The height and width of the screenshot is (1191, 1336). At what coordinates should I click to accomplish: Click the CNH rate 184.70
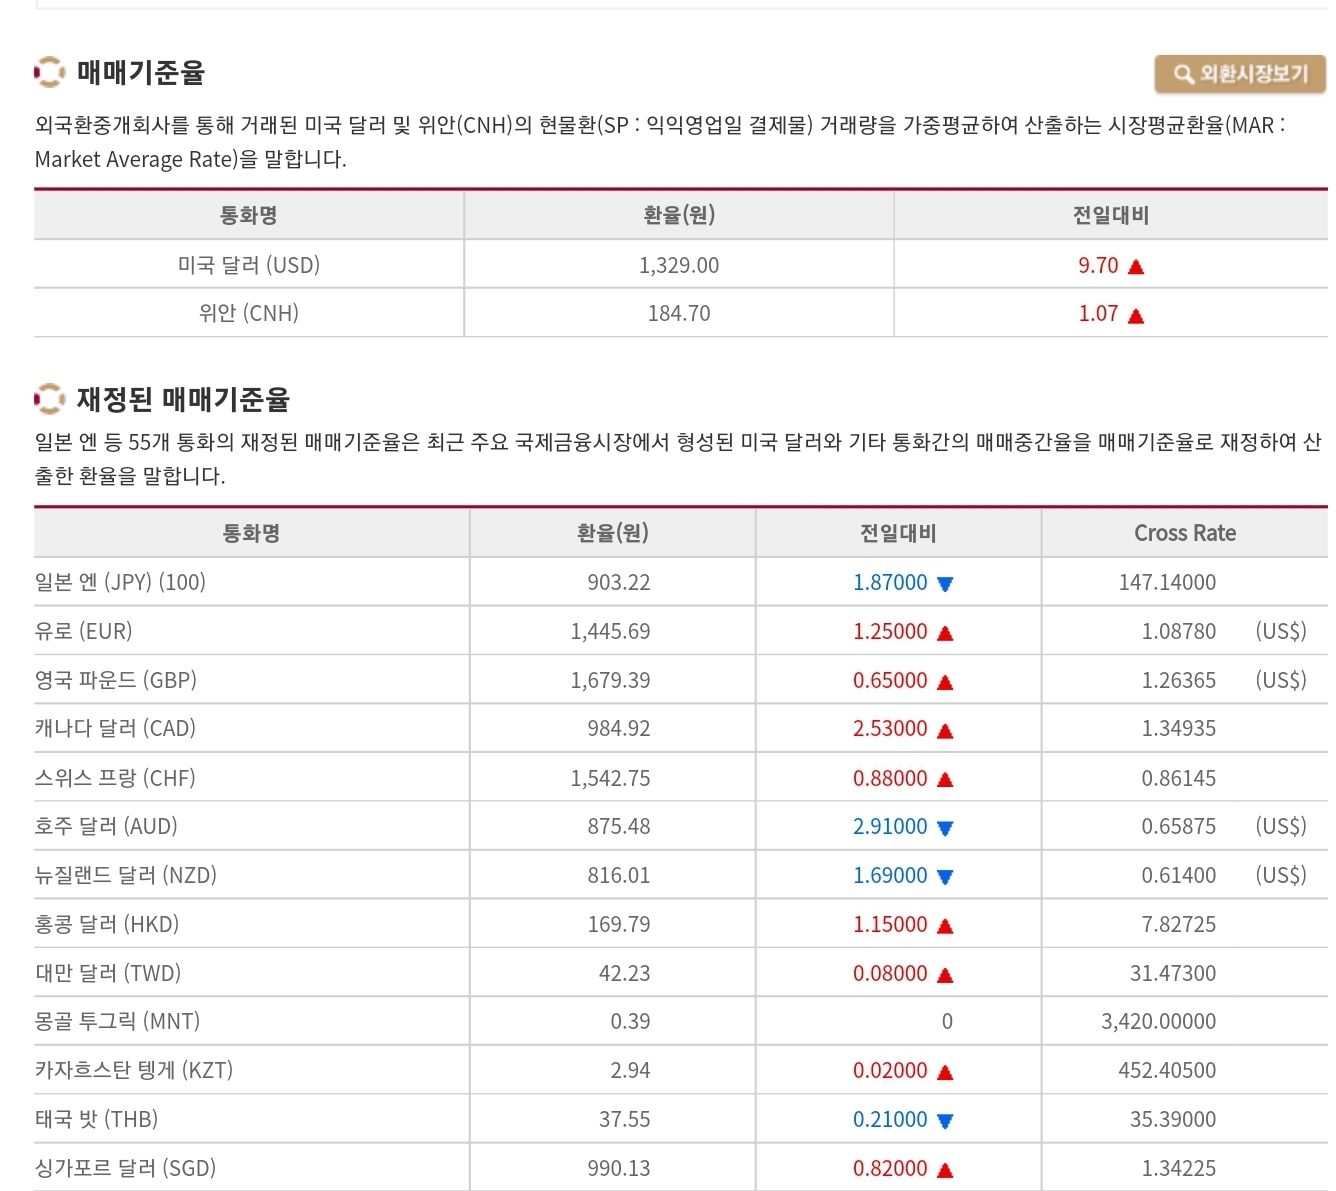(679, 313)
